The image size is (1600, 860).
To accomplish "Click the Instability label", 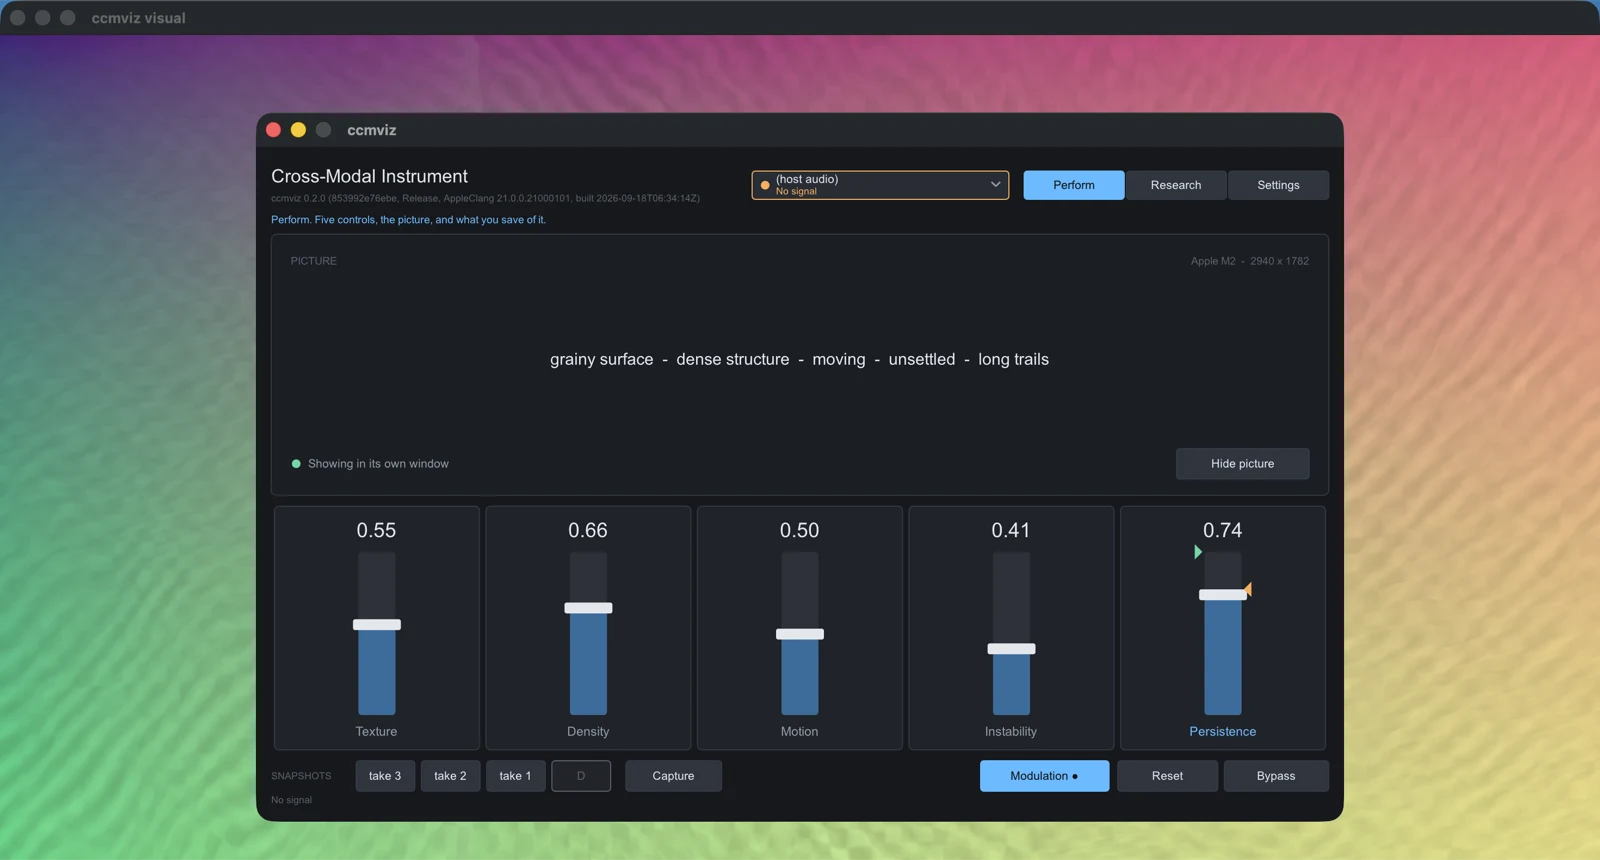I will (x=1011, y=732).
